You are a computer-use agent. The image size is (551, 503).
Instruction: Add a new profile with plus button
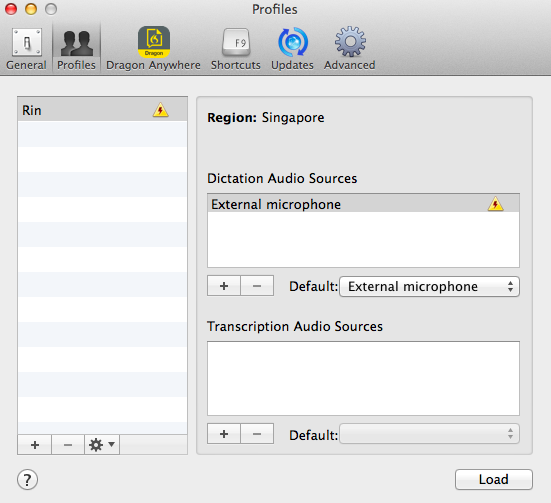[34, 445]
